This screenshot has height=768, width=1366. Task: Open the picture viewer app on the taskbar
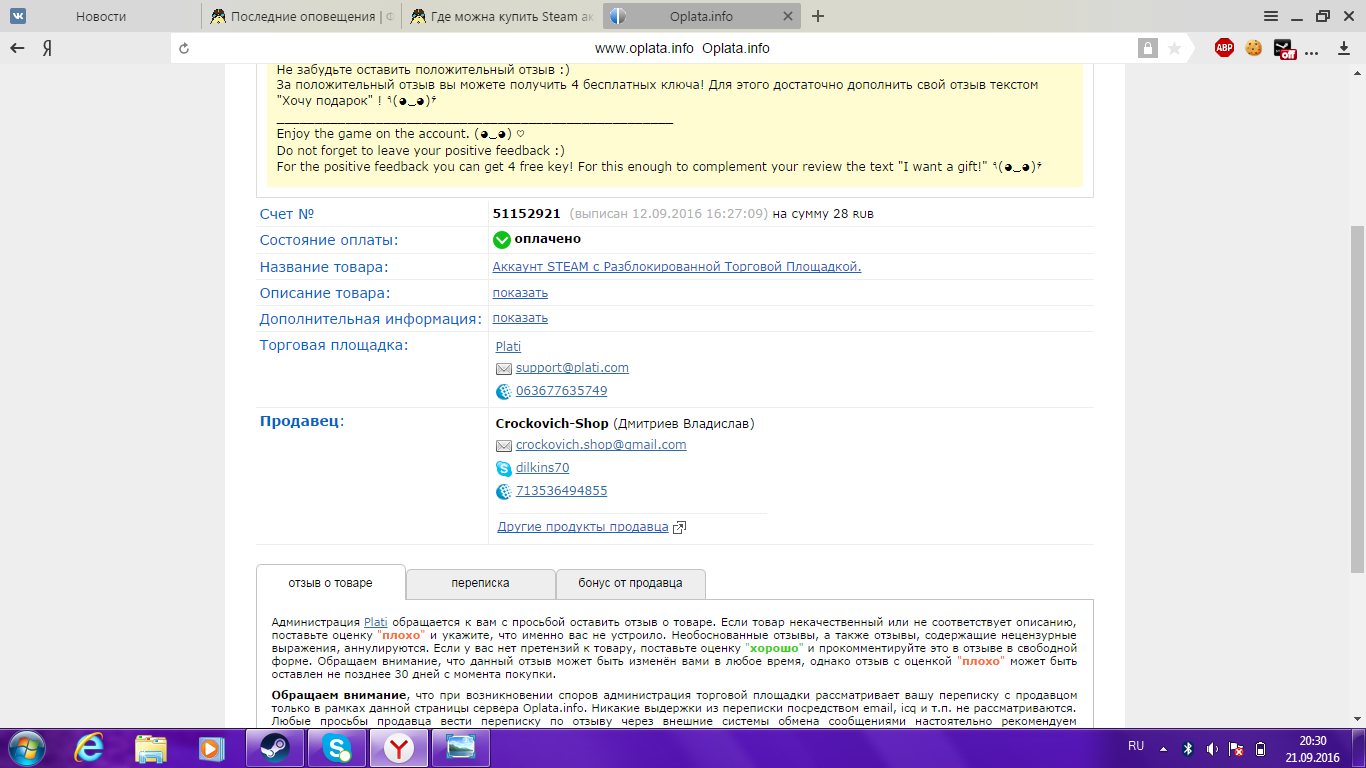pyautogui.click(x=461, y=747)
